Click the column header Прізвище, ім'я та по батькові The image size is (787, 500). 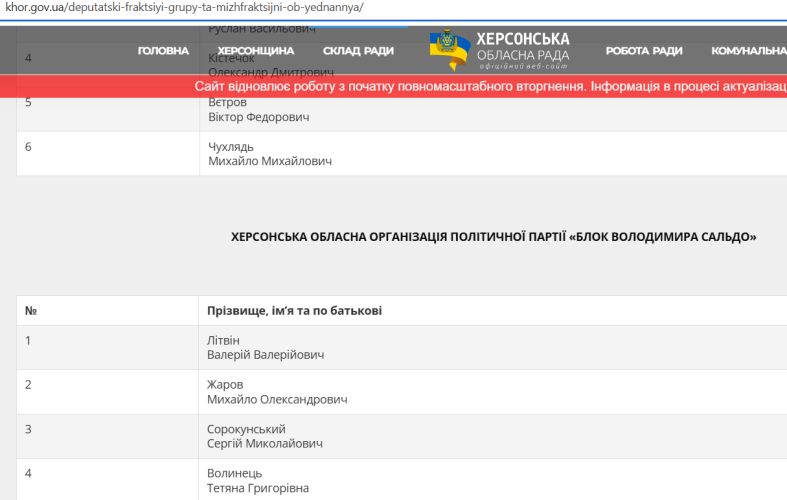[295, 311]
